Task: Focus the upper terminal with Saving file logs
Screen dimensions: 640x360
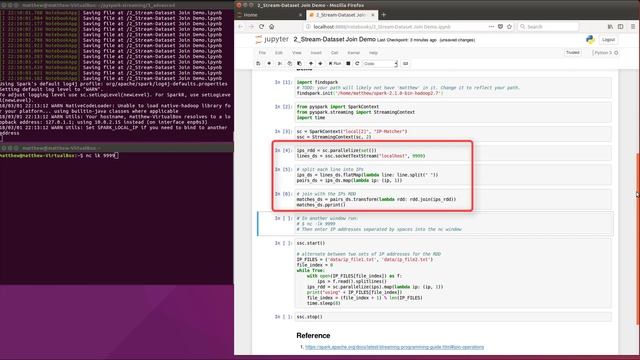Action: pyautogui.click(x=117, y=75)
